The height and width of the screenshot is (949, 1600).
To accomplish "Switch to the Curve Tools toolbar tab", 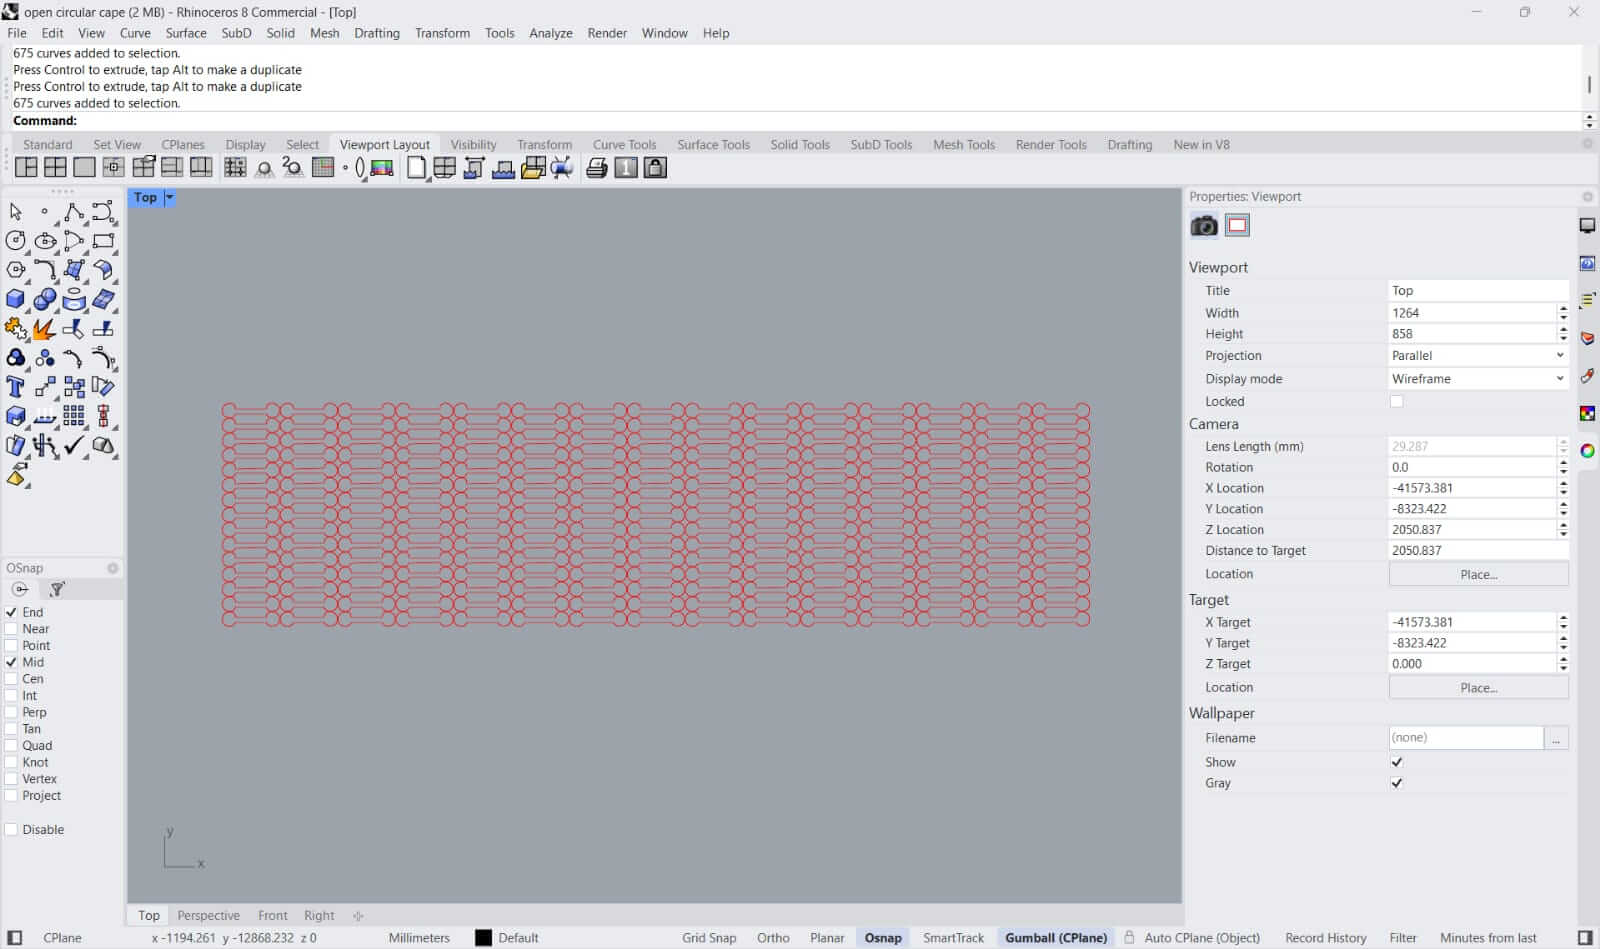I will pyautogui.click(x=624, y=145).
